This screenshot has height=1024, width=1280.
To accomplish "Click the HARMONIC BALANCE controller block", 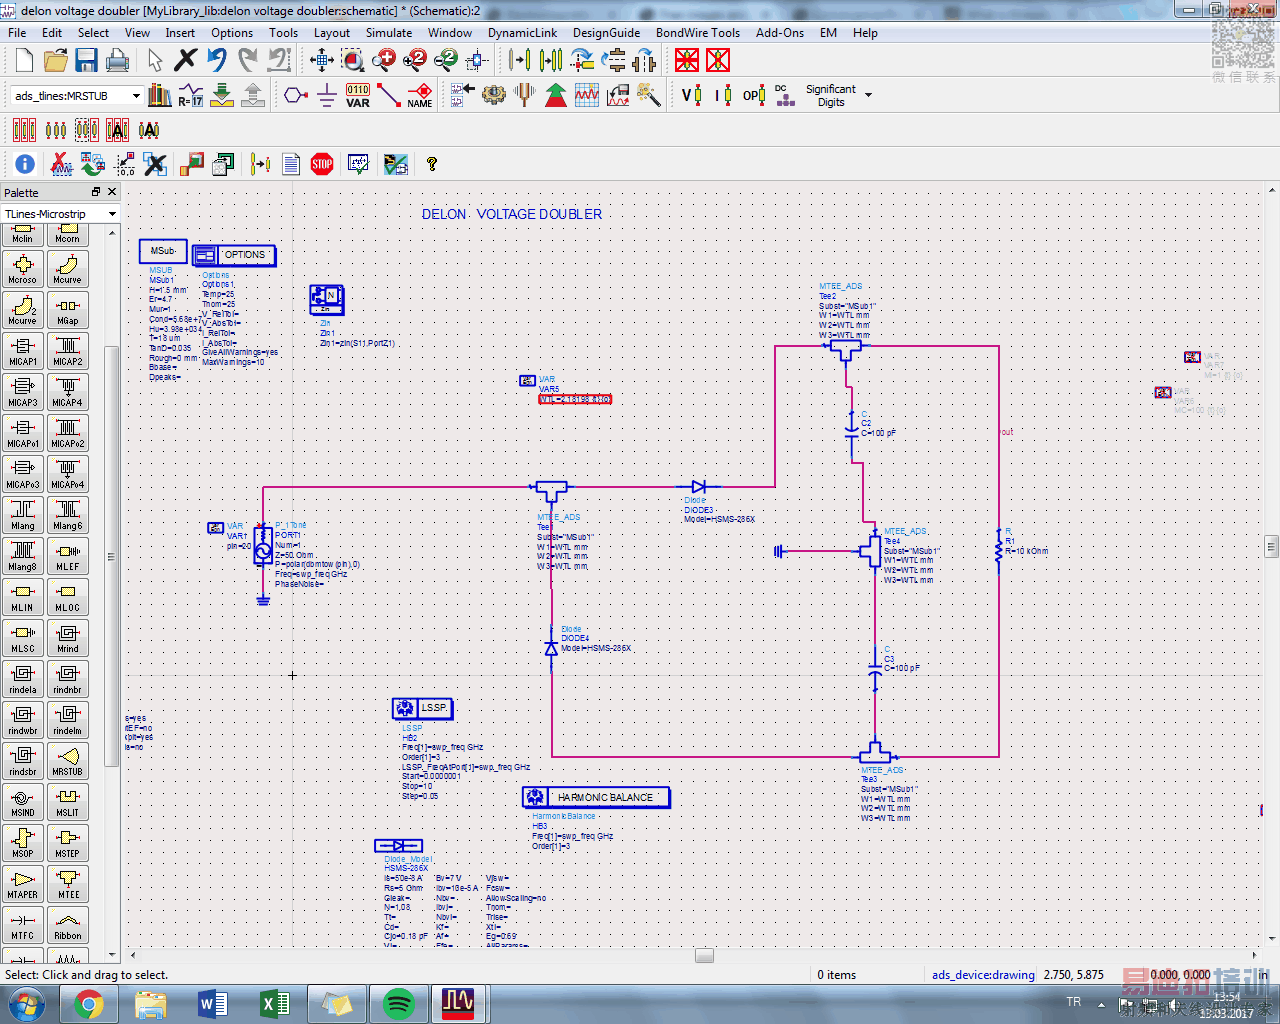I will pos(596,797).
